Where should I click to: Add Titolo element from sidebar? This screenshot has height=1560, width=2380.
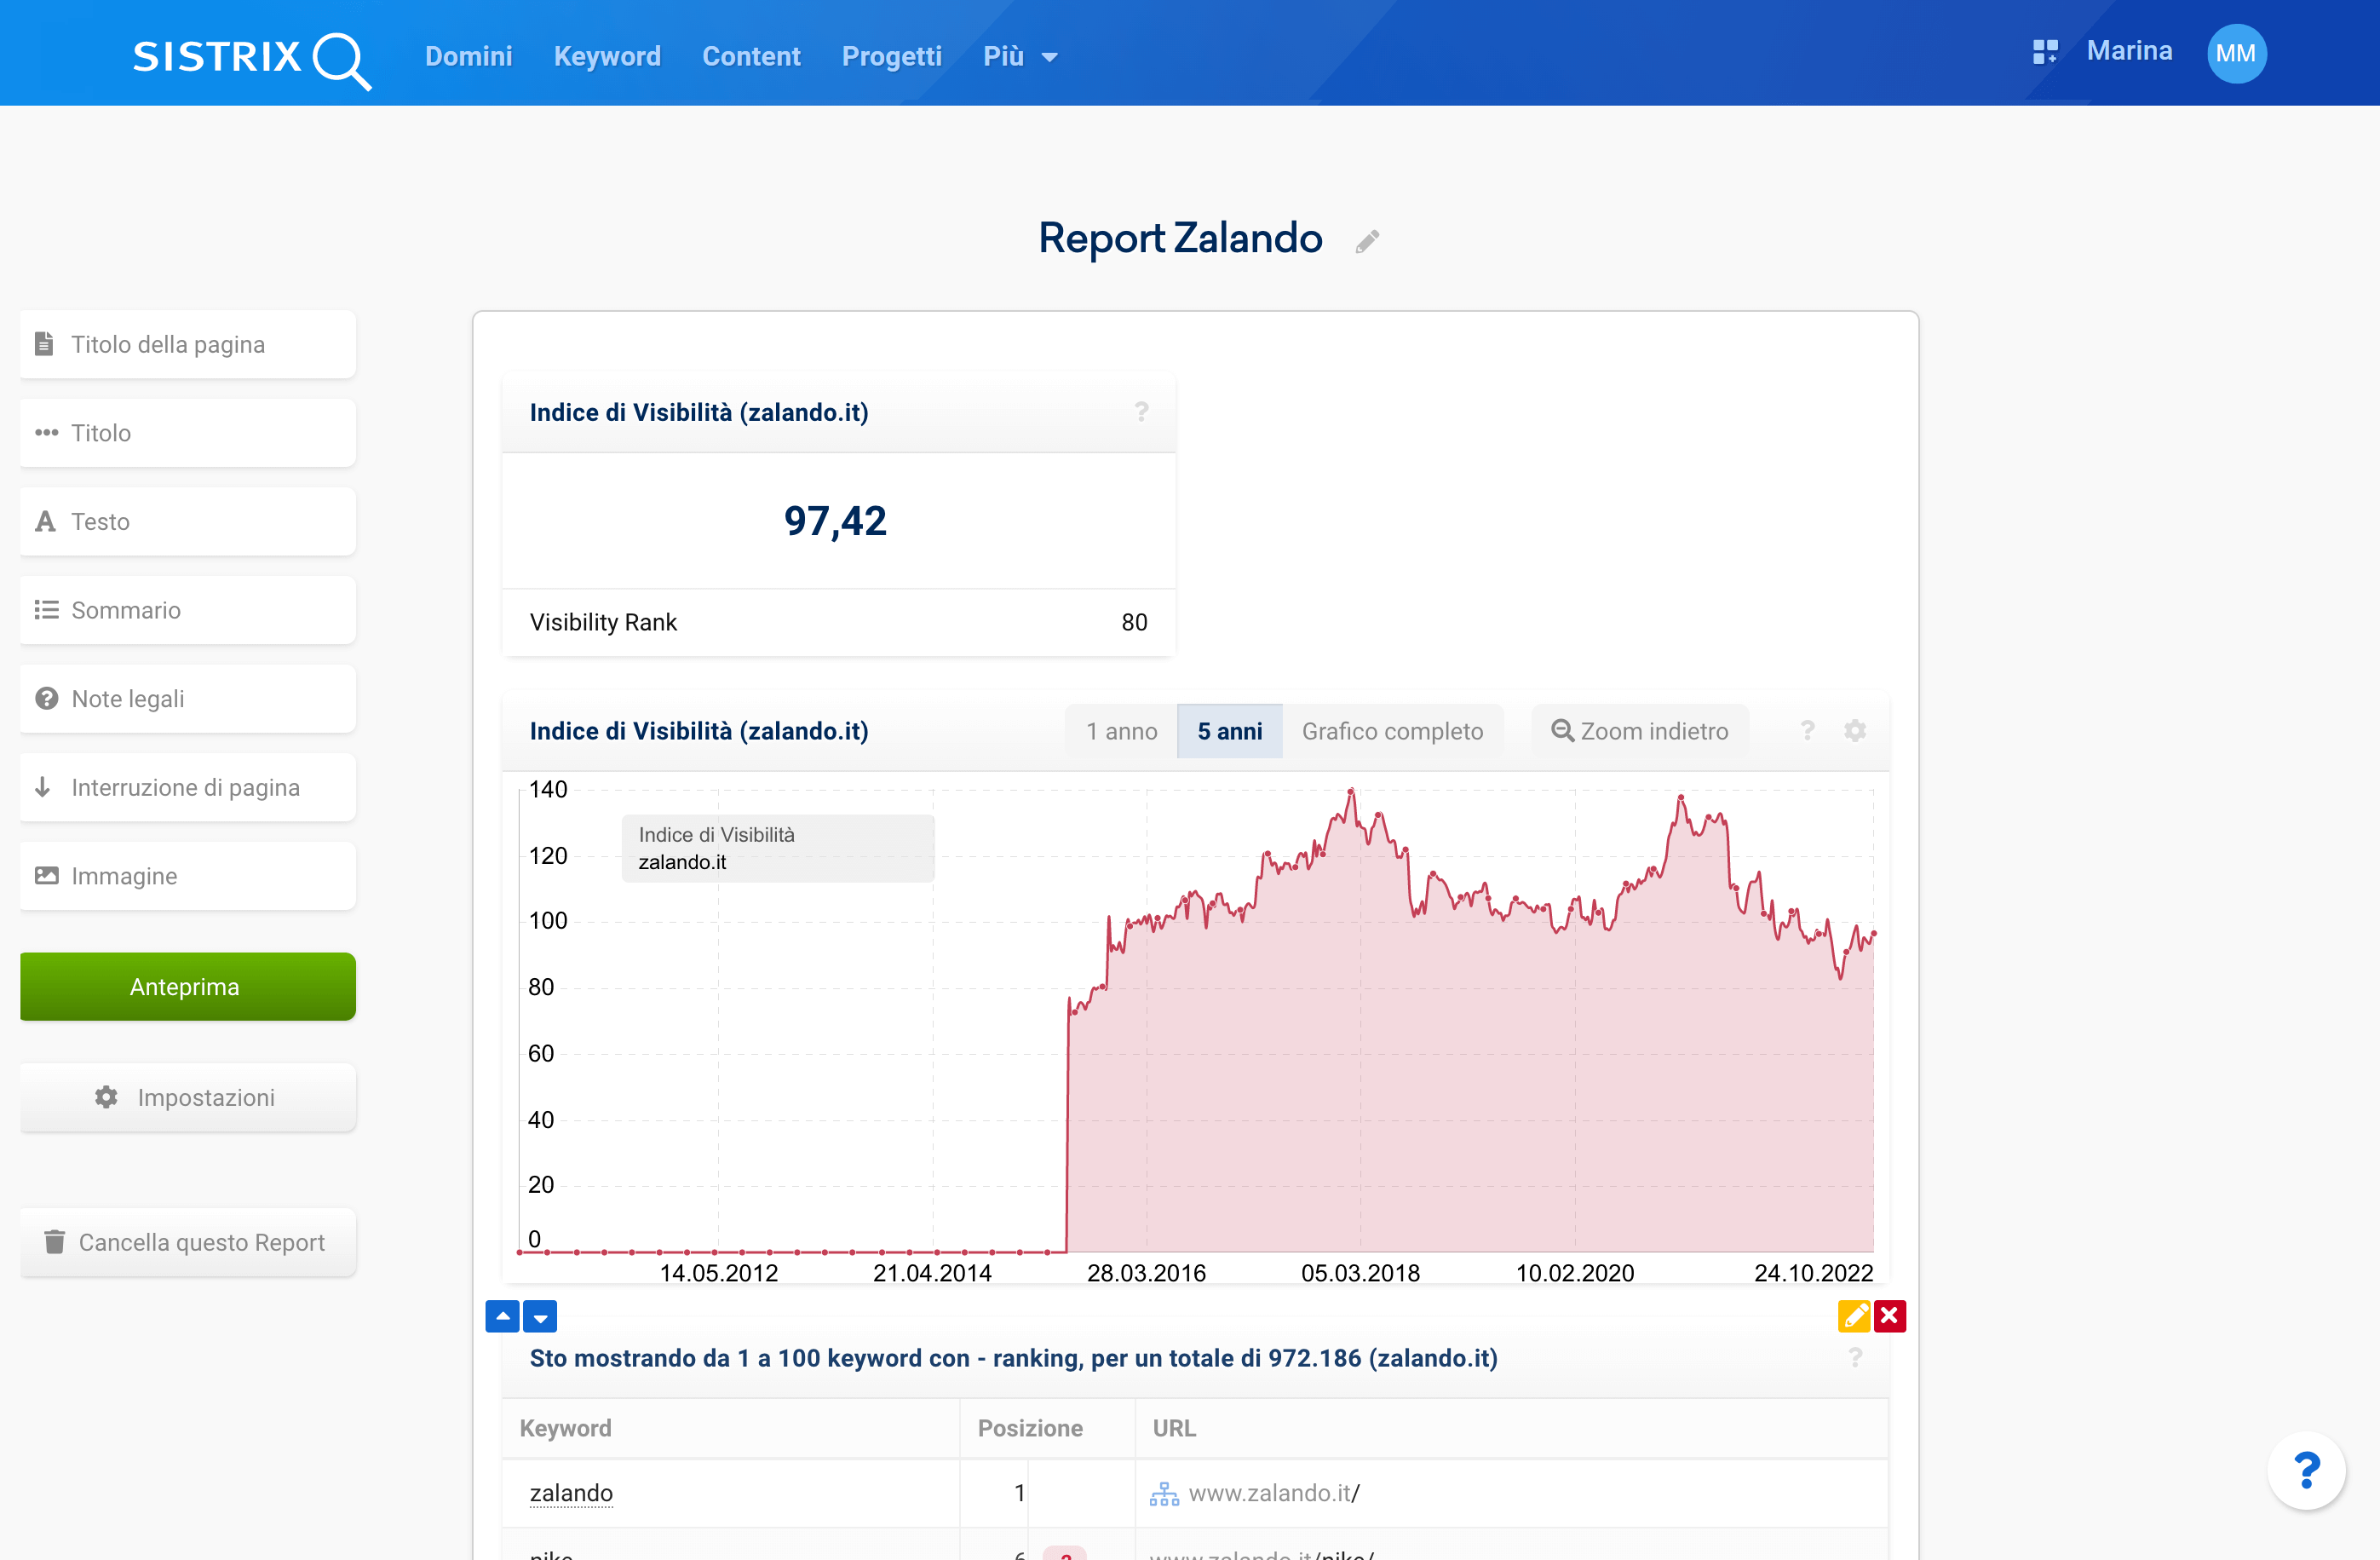coord(188,433)
